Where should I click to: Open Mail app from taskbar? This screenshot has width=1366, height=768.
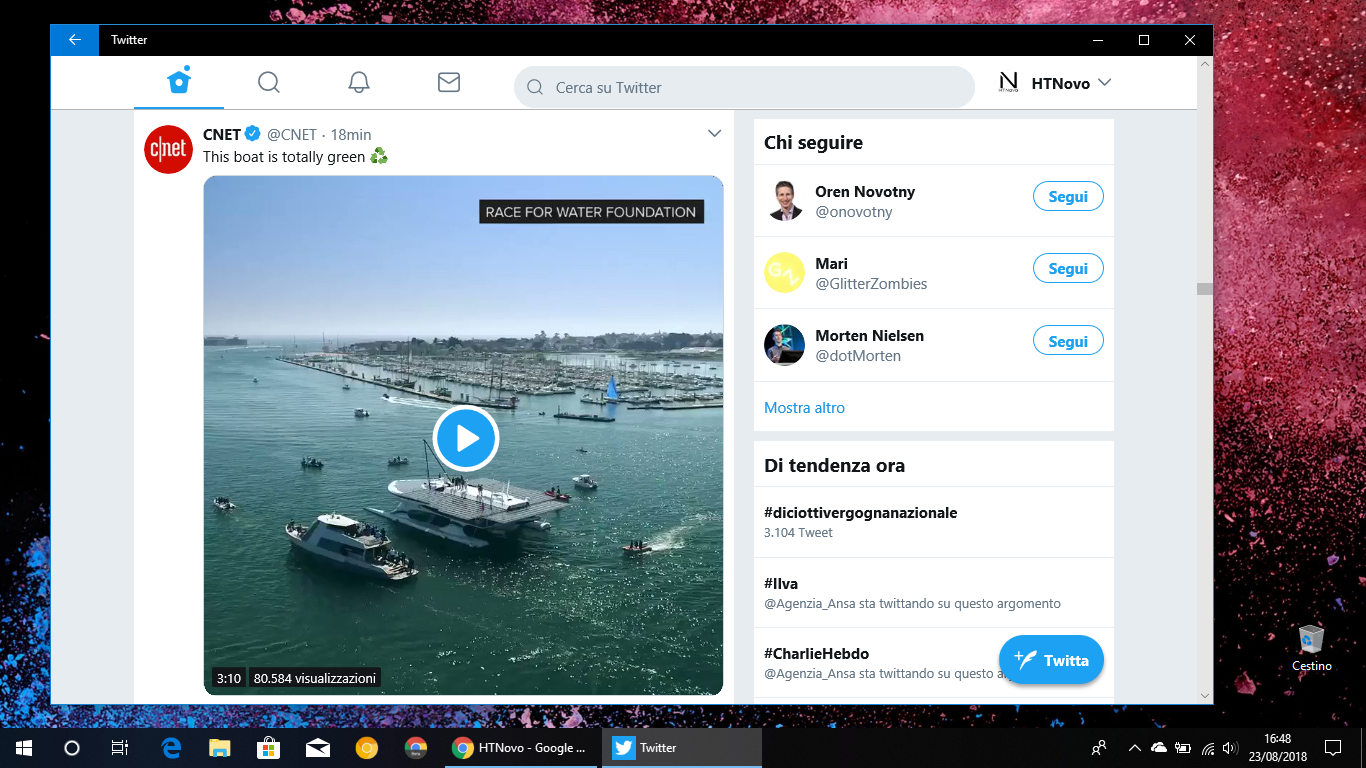pos(318,747)
